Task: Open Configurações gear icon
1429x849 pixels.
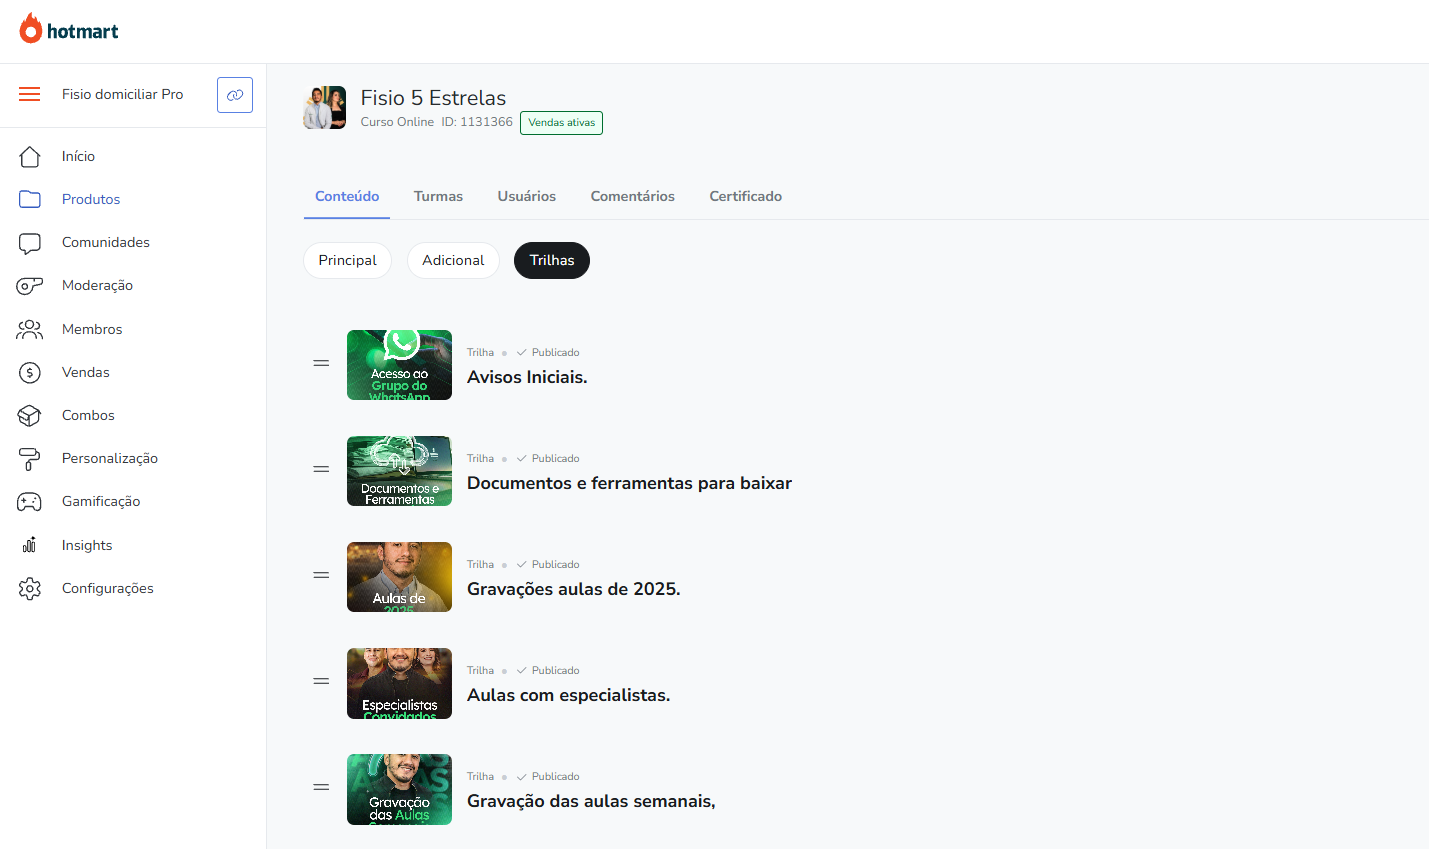Action: 30,589
